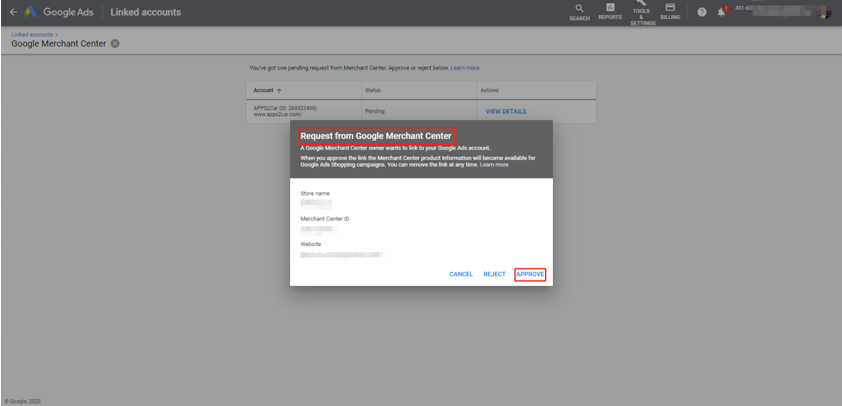842x406 pixels.
Task: Close Google Merchant Center with the X icon
Action: click(x=115, y=44)
